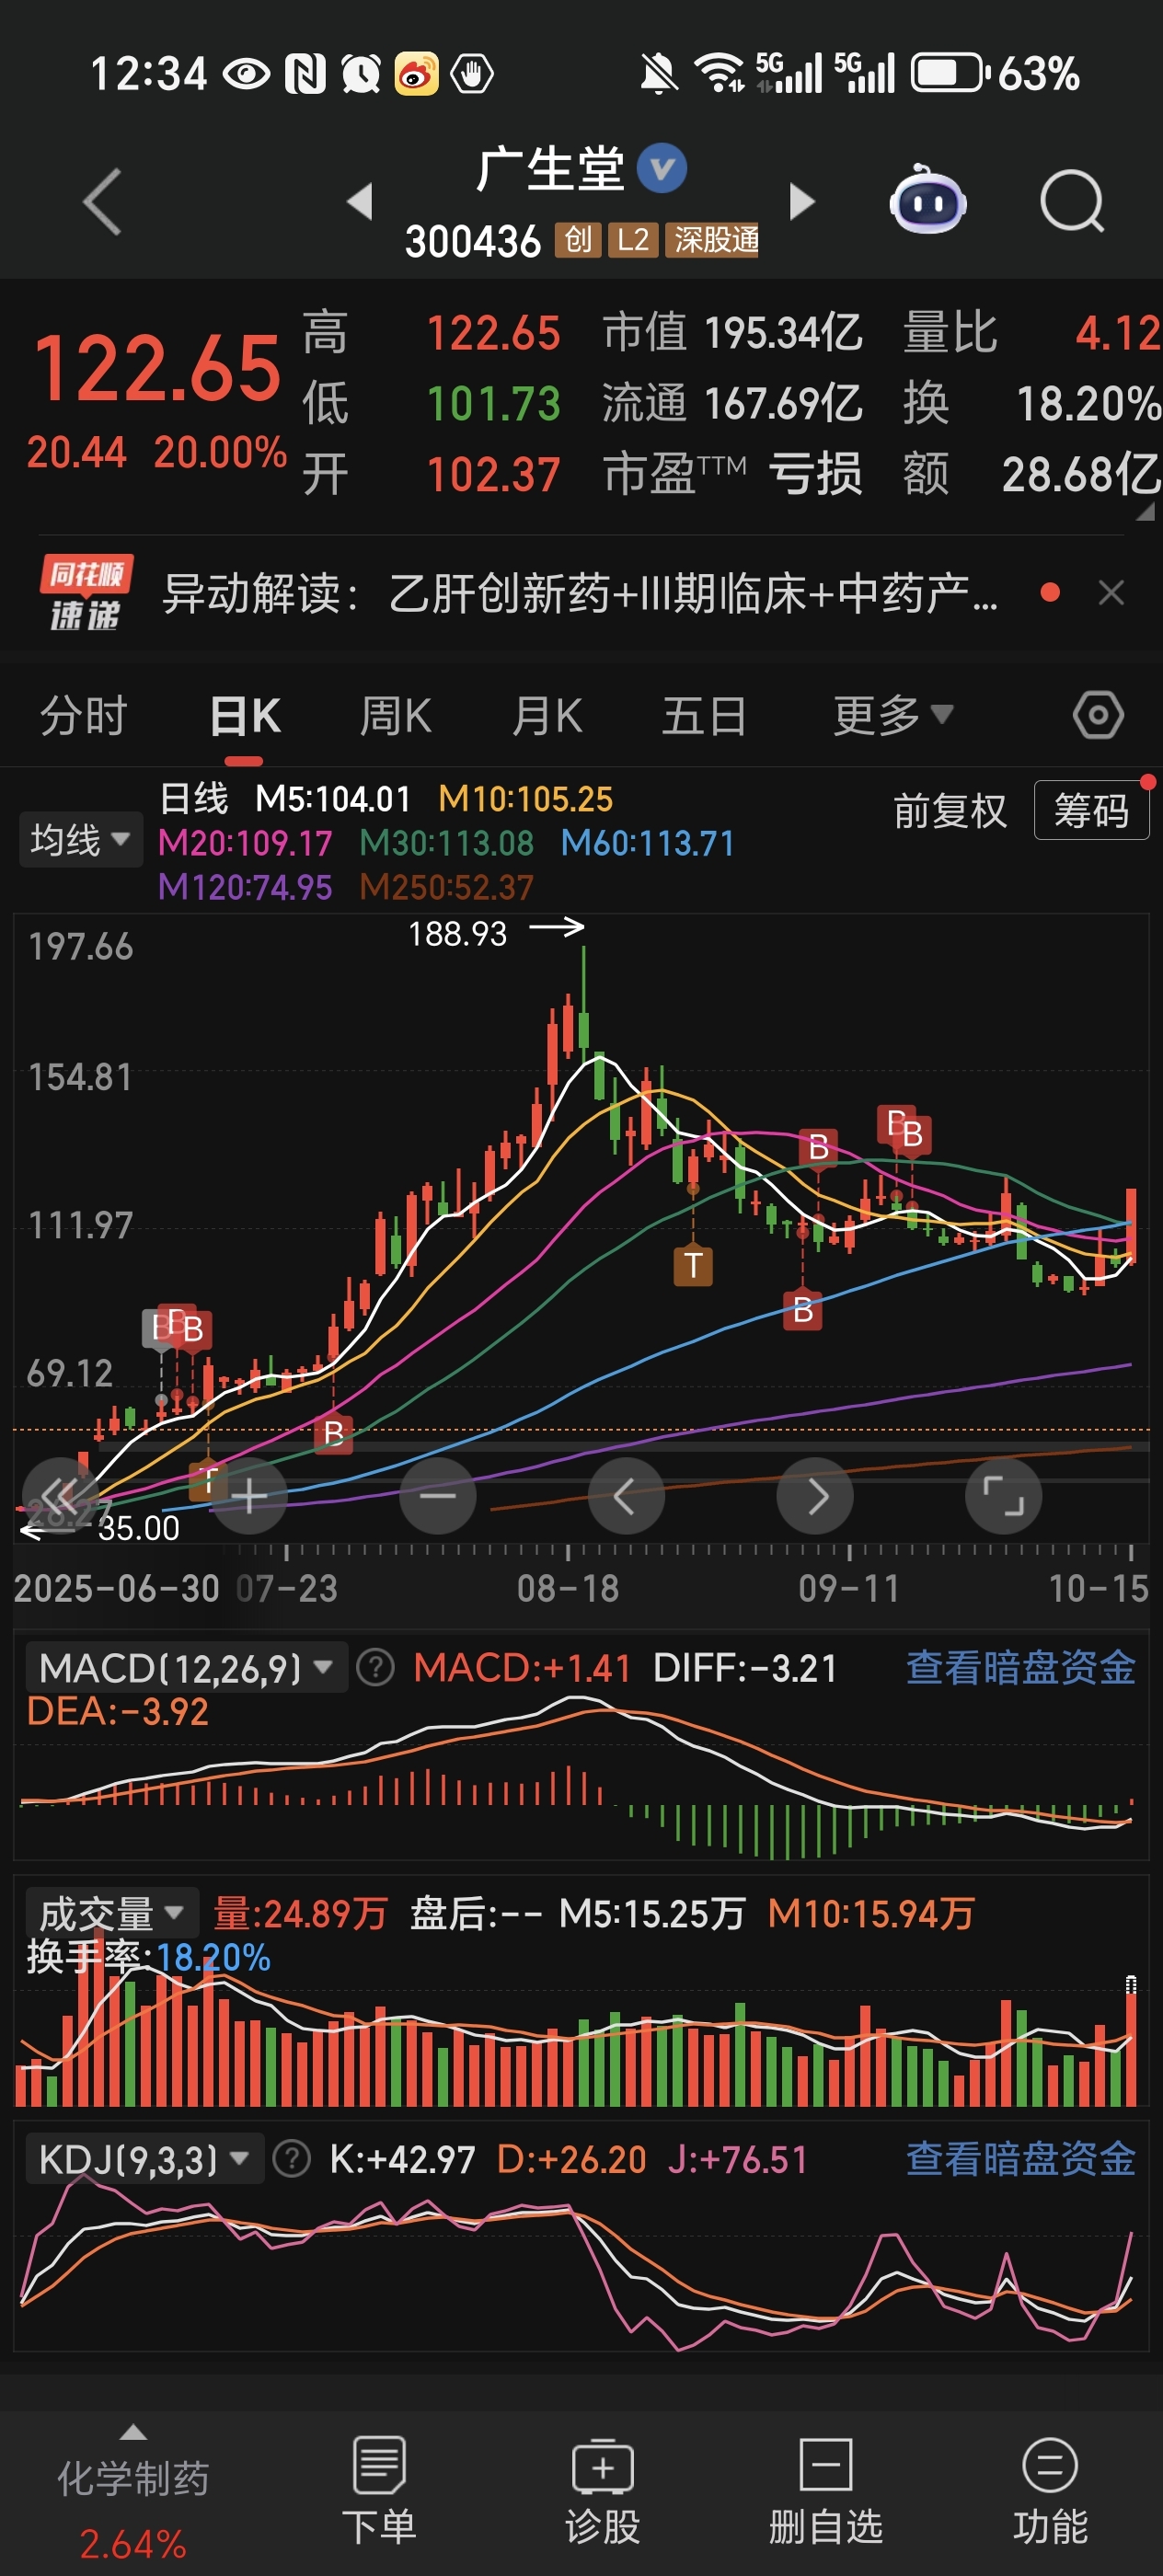Open MACD help question mark
Screen dimensions: 1163x2576
(x=376, y=1667)
